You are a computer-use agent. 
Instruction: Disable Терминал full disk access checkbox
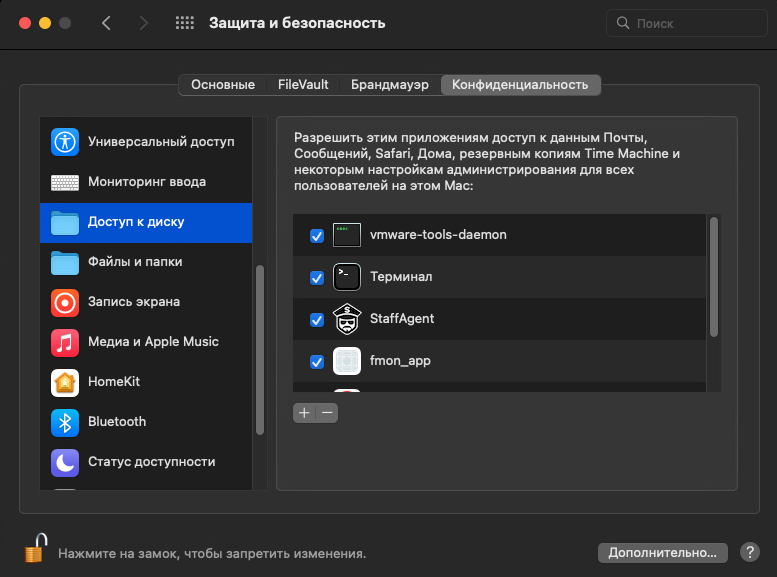click(x=317, y=278)
